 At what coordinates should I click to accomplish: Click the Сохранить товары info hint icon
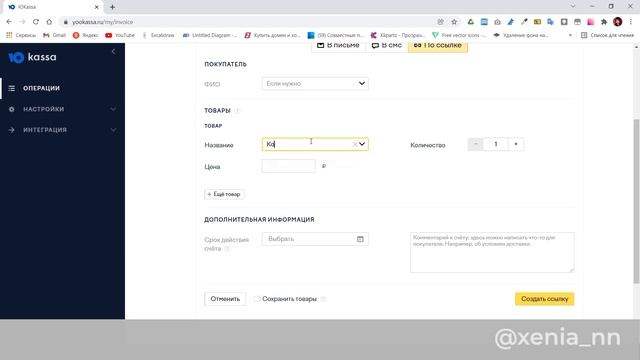pyautogui.click(x=323, y=299)
